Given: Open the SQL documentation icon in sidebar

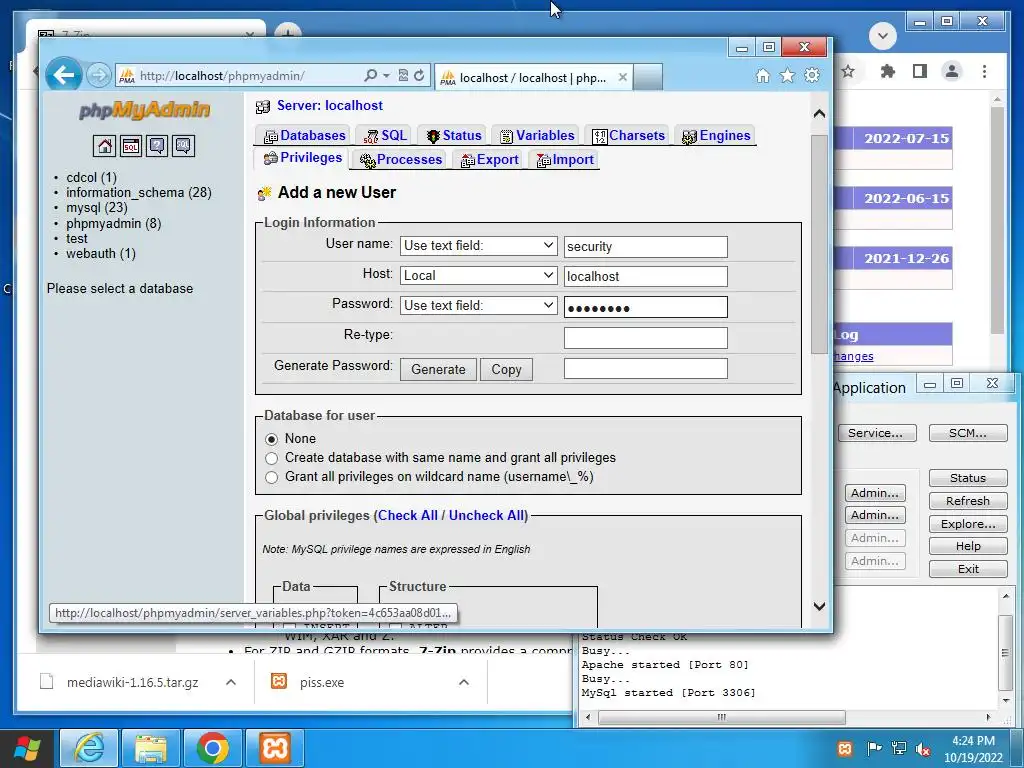Looking at the screenshot, I should pos(184,146).
